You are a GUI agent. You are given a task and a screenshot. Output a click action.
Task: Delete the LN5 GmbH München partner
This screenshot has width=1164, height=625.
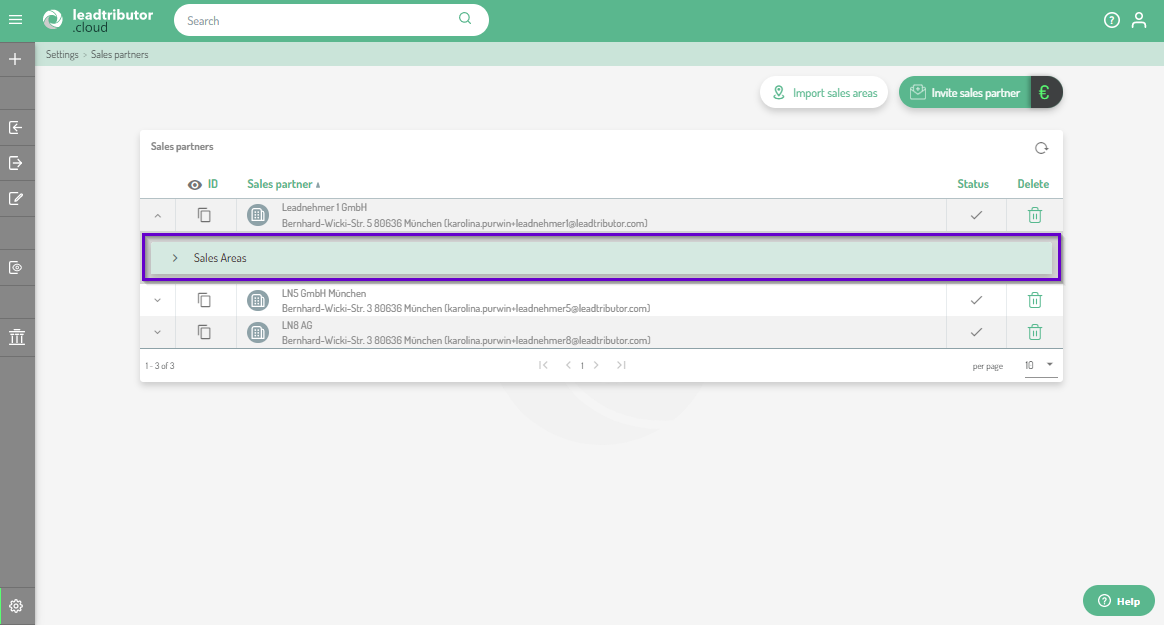(x=1035, y=300)
